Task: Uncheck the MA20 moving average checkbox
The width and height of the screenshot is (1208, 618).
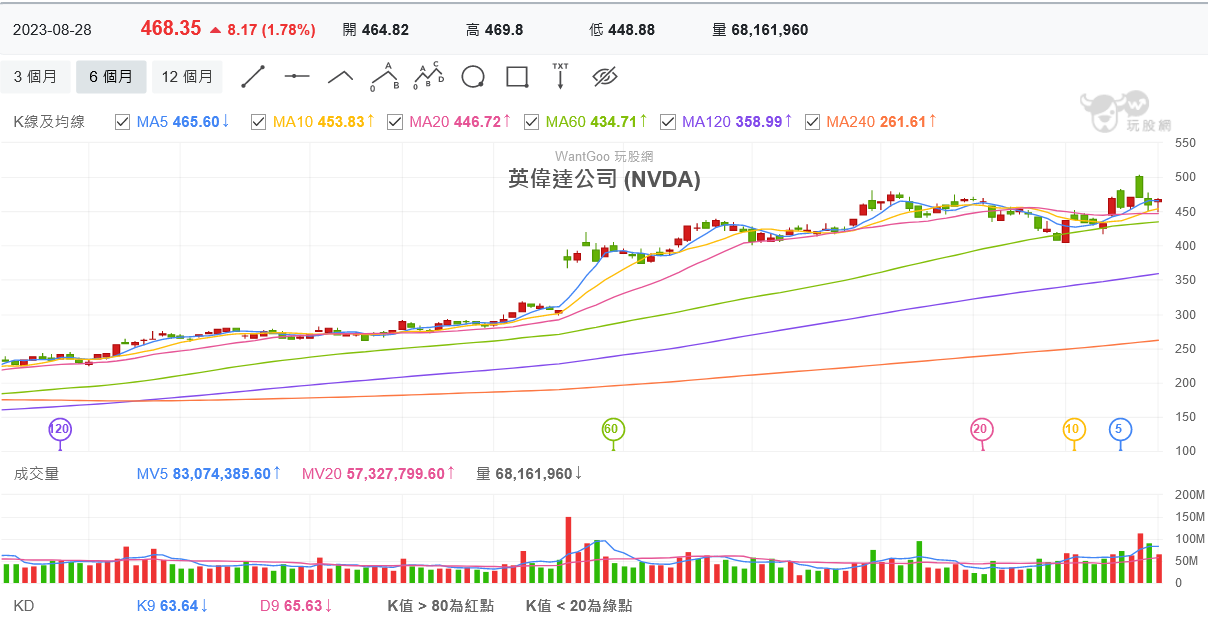Action: [395, 122]
